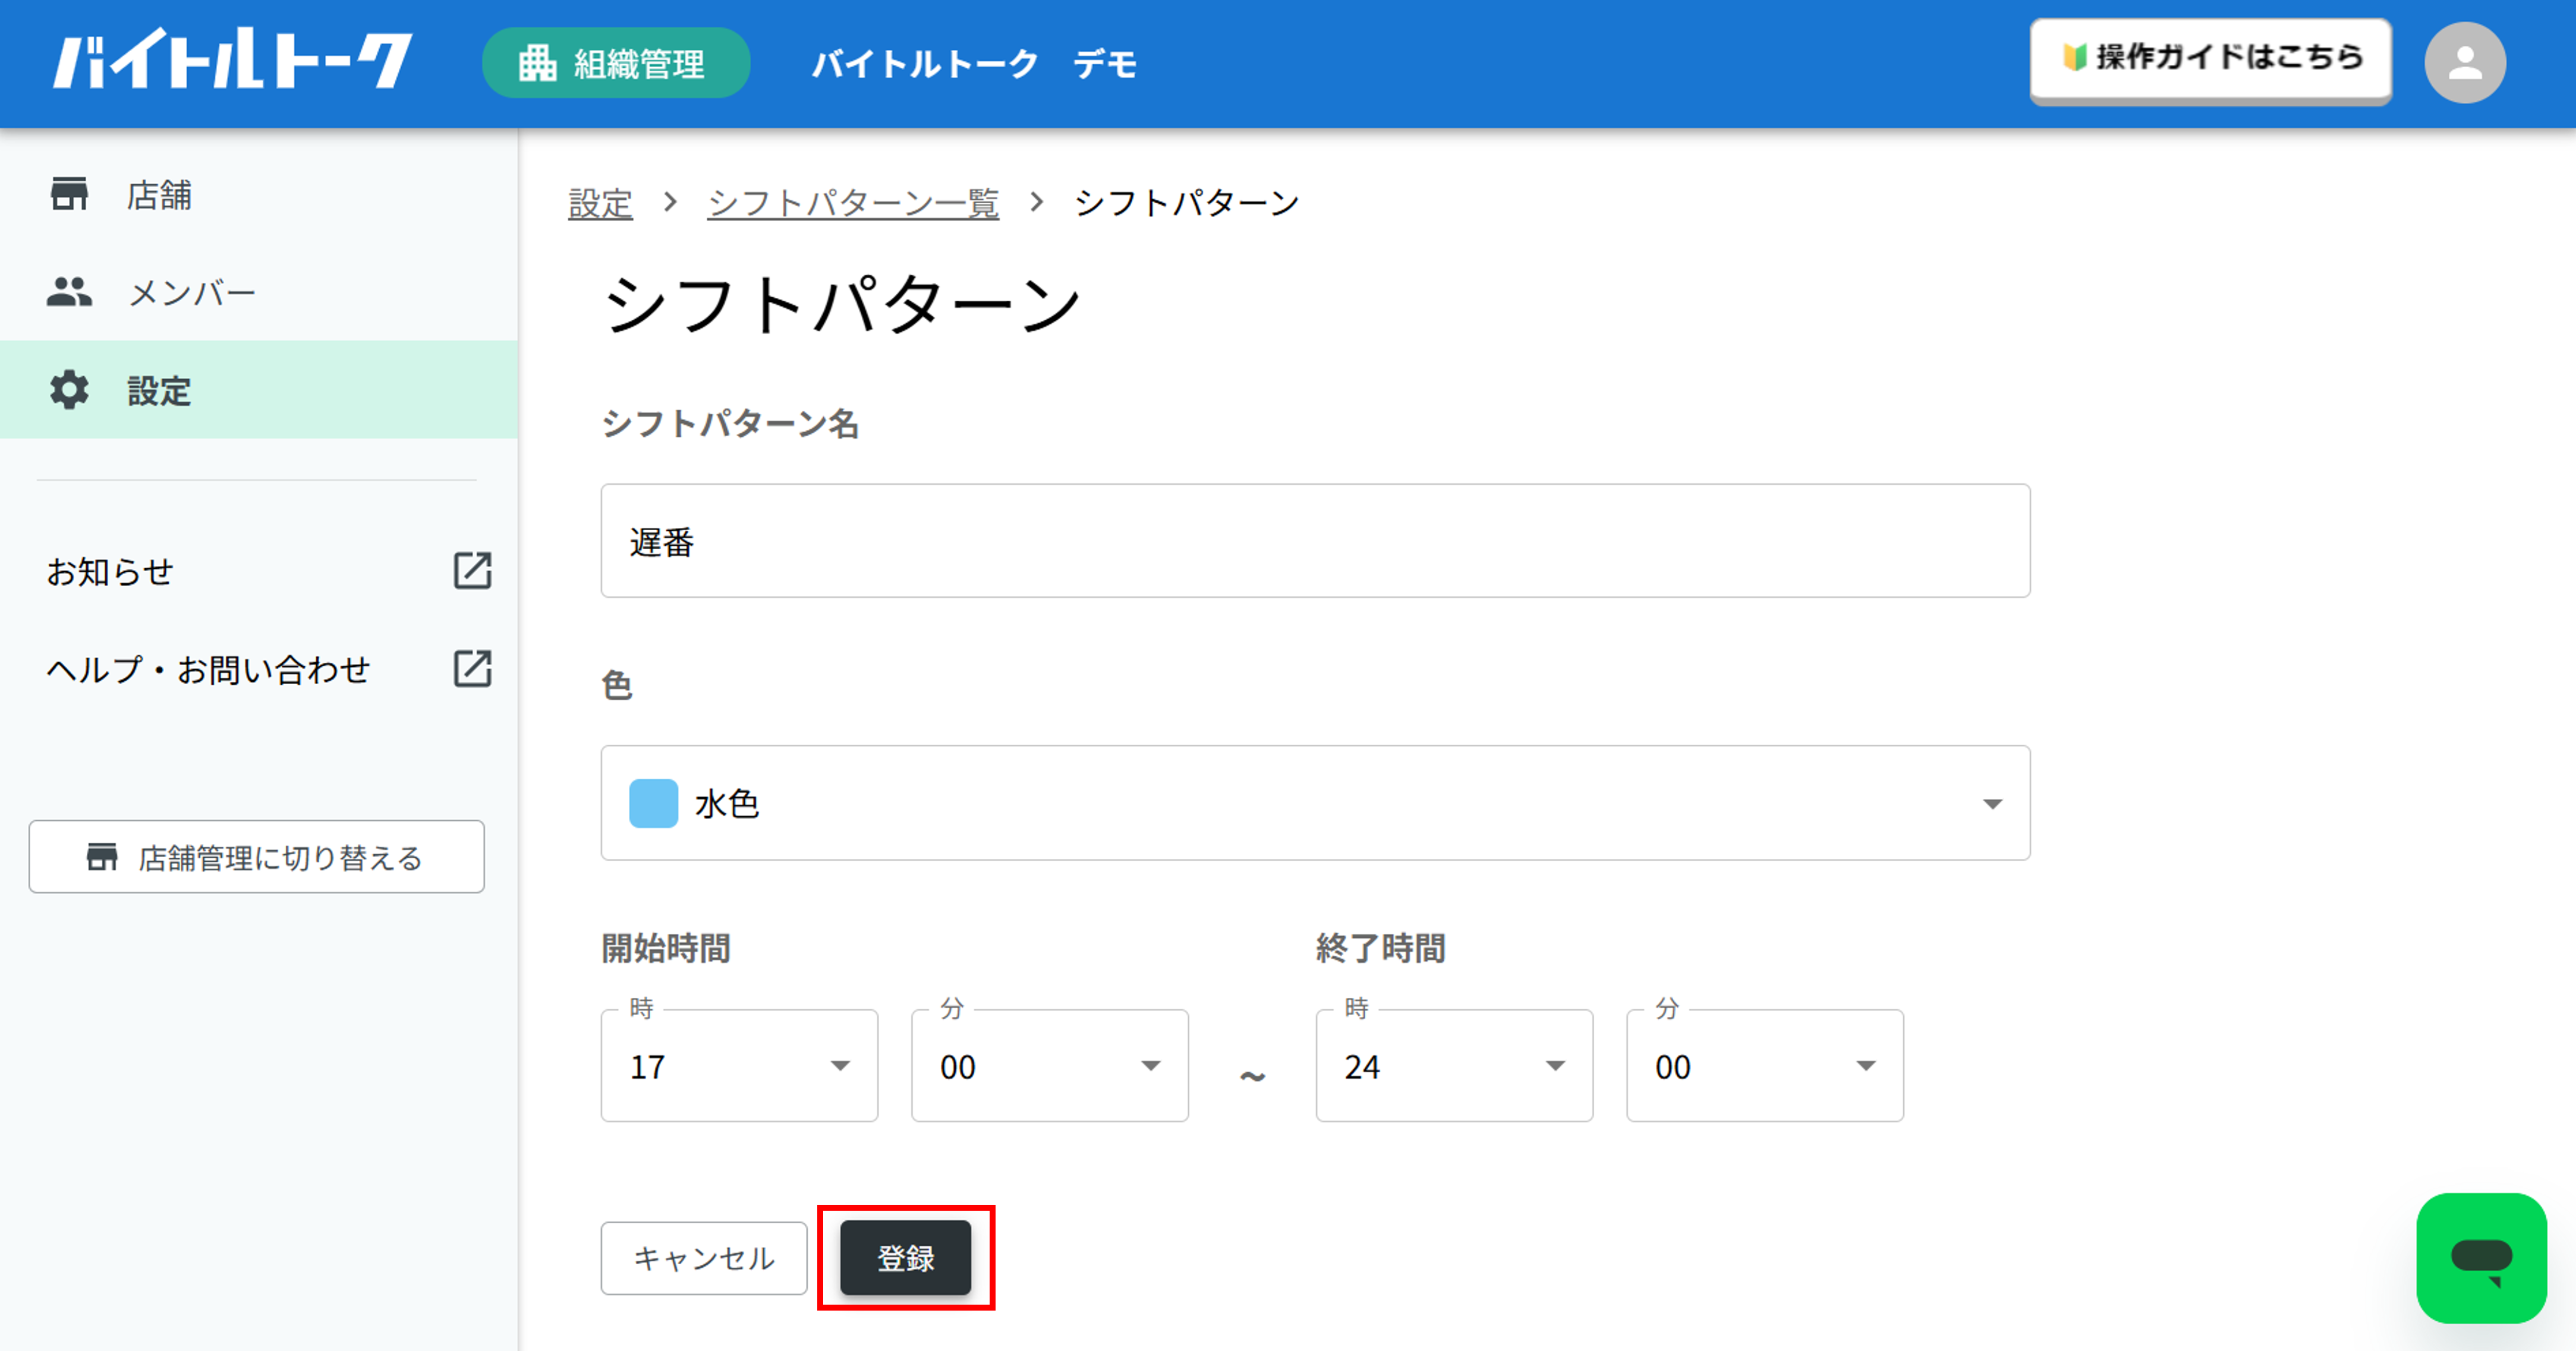
Task: Expand the color dropdown arrow
Action: (1992, 804)
